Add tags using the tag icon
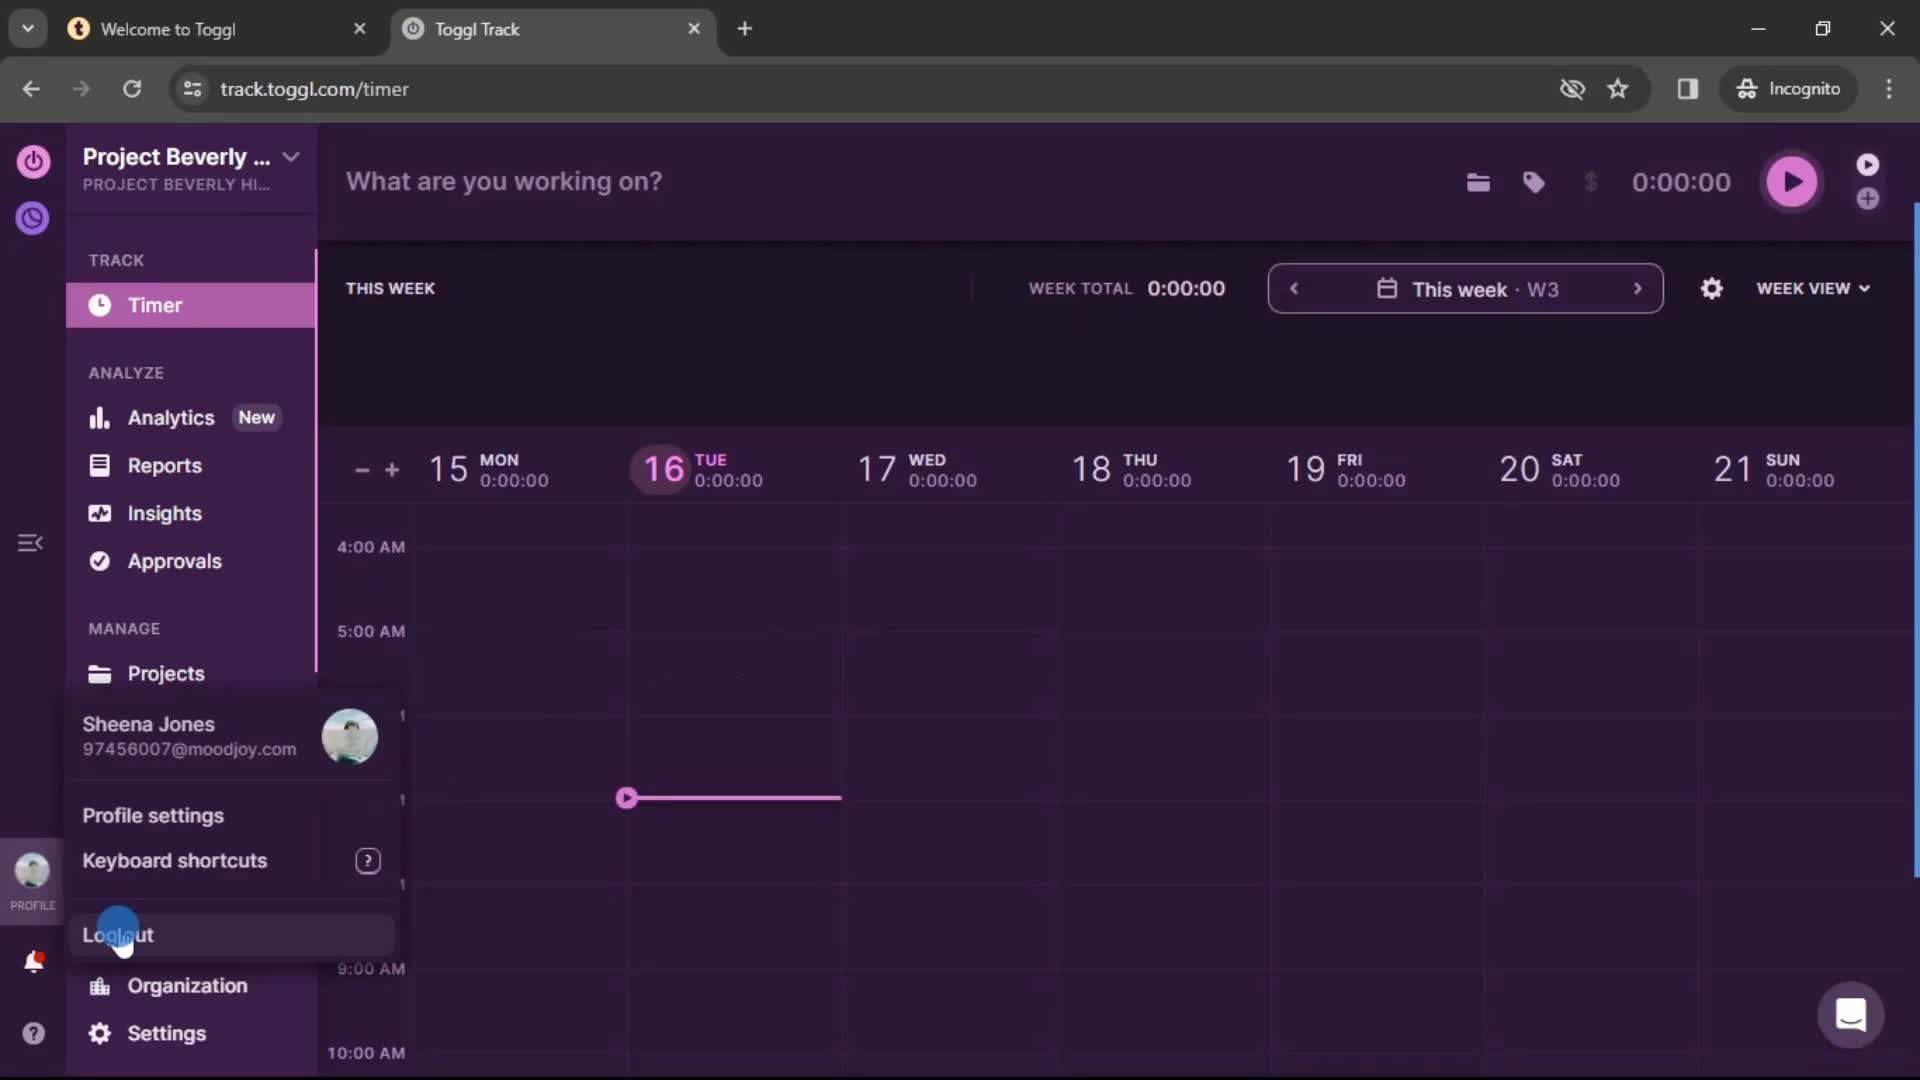The width and height of the screenshot is (1920, 1080). [x=1534, y=182]
